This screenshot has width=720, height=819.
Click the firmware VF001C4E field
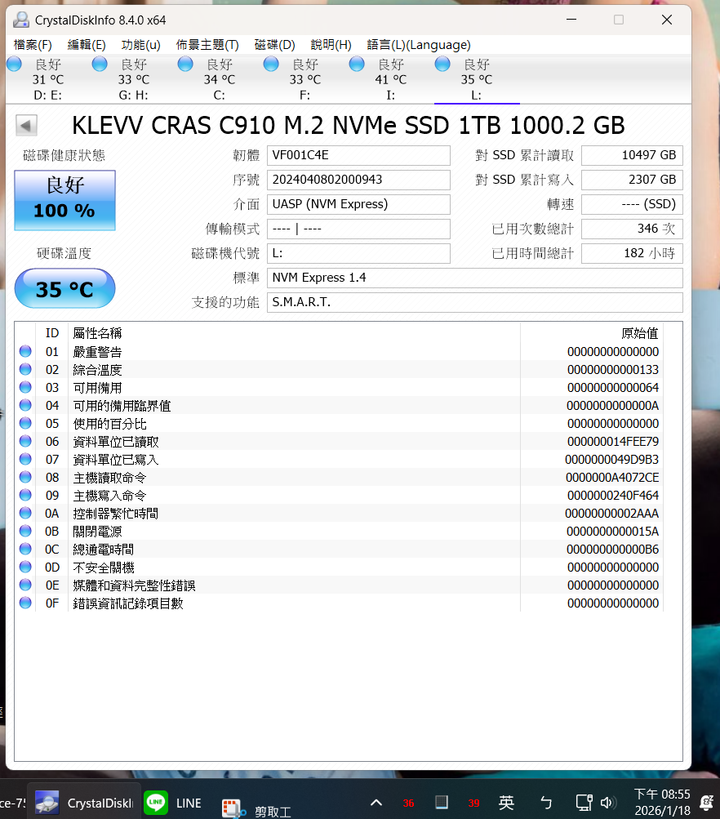click(x=358, y=155)
